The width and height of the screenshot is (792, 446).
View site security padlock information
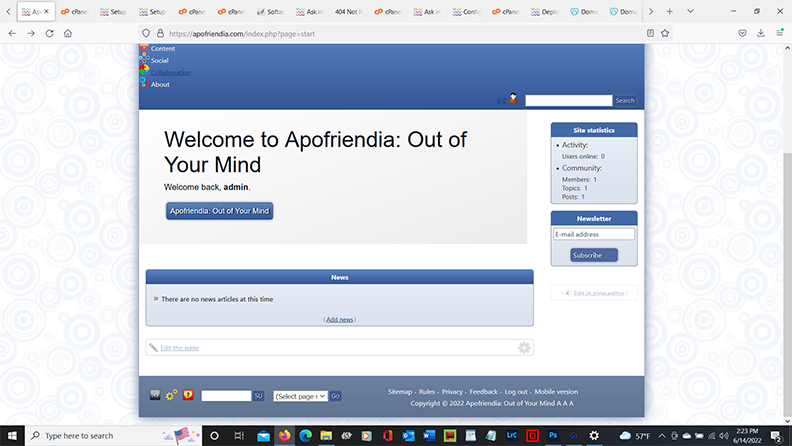tap(160, 33)
